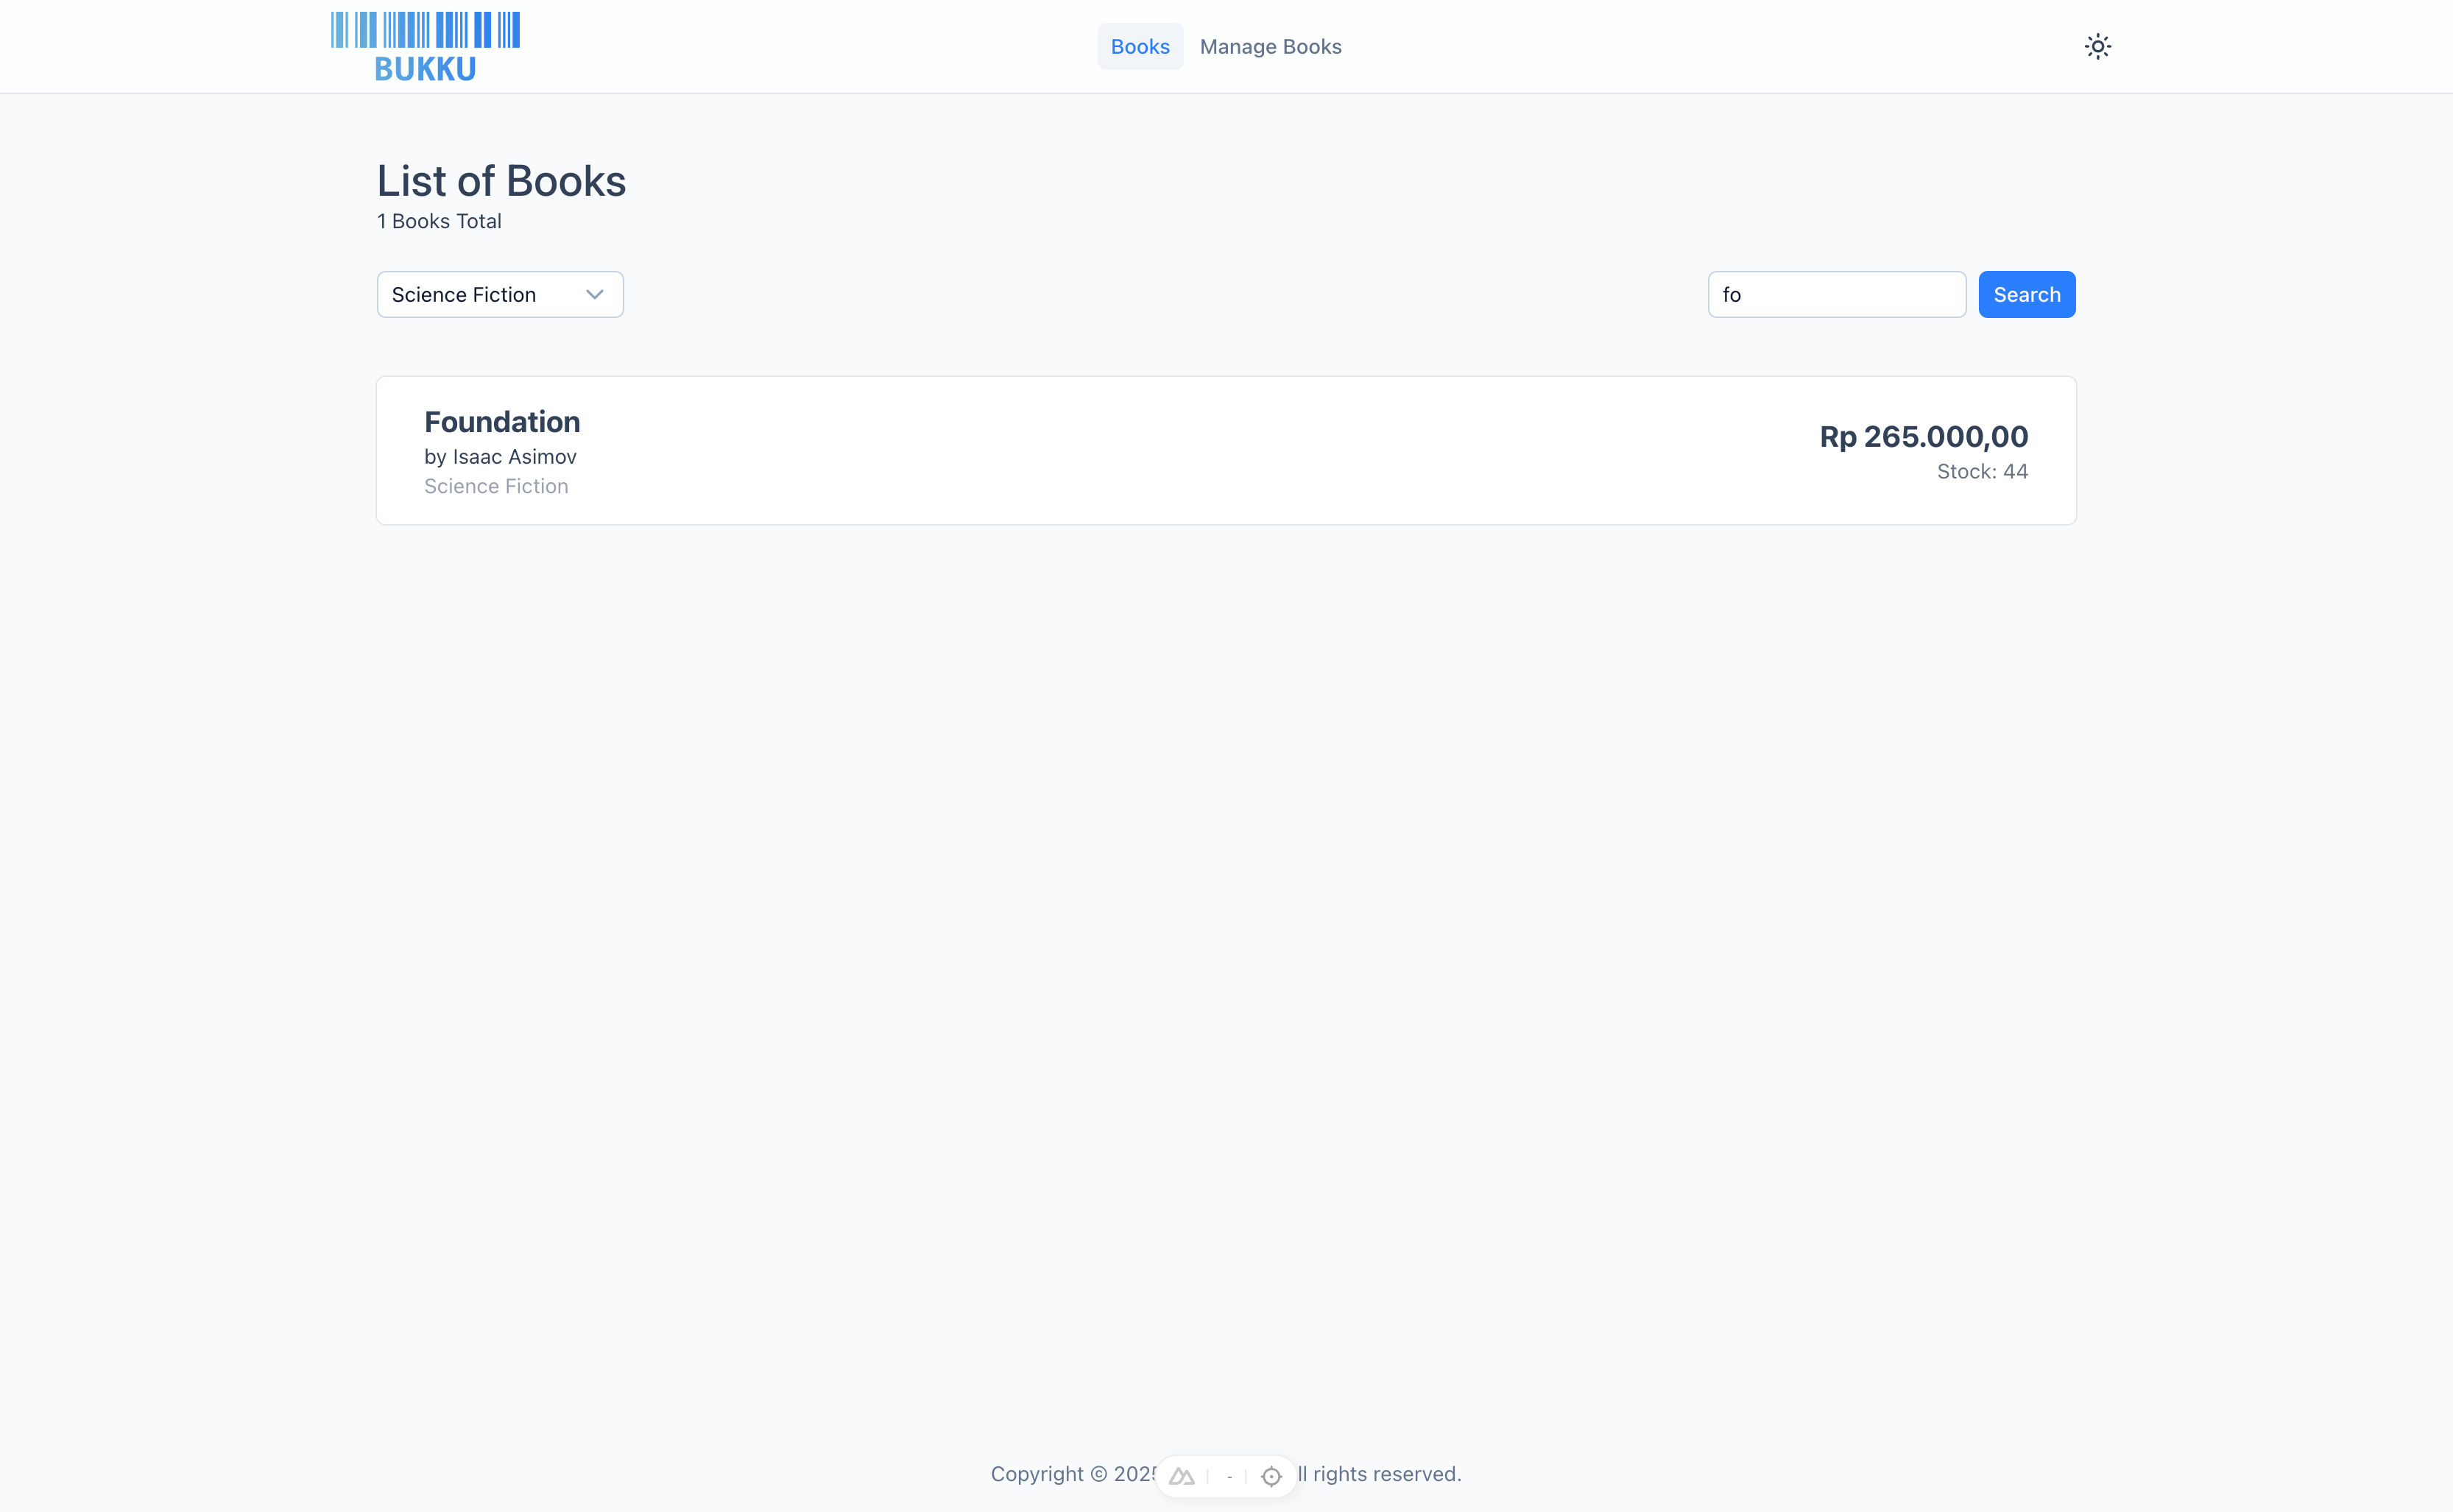Open Nuxt DevTools with the mountain icon
This screenshot has height=1512, width=2453.
[1181, 1475]
